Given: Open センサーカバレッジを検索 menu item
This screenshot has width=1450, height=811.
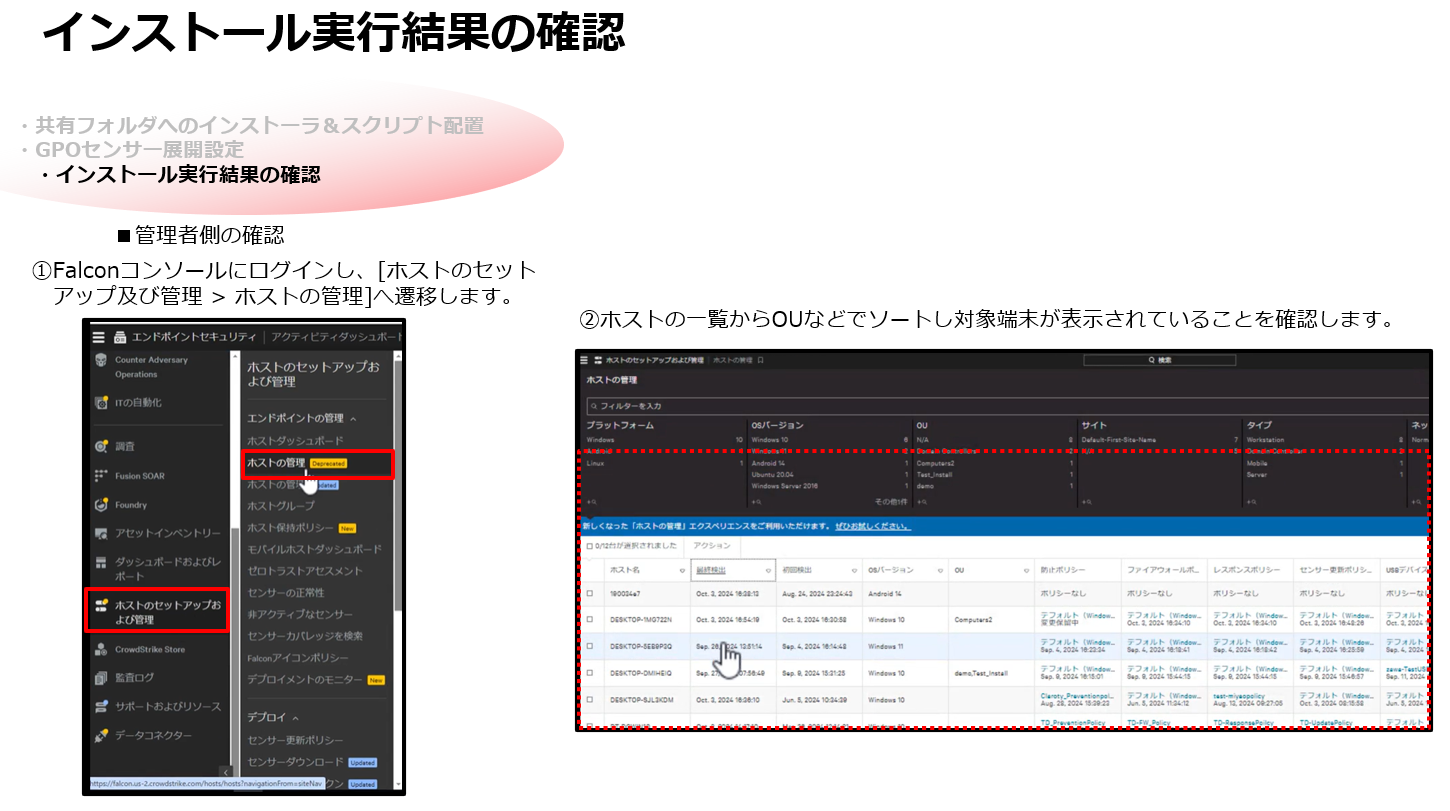Looking at the screenshot, I should click(305, 636).
